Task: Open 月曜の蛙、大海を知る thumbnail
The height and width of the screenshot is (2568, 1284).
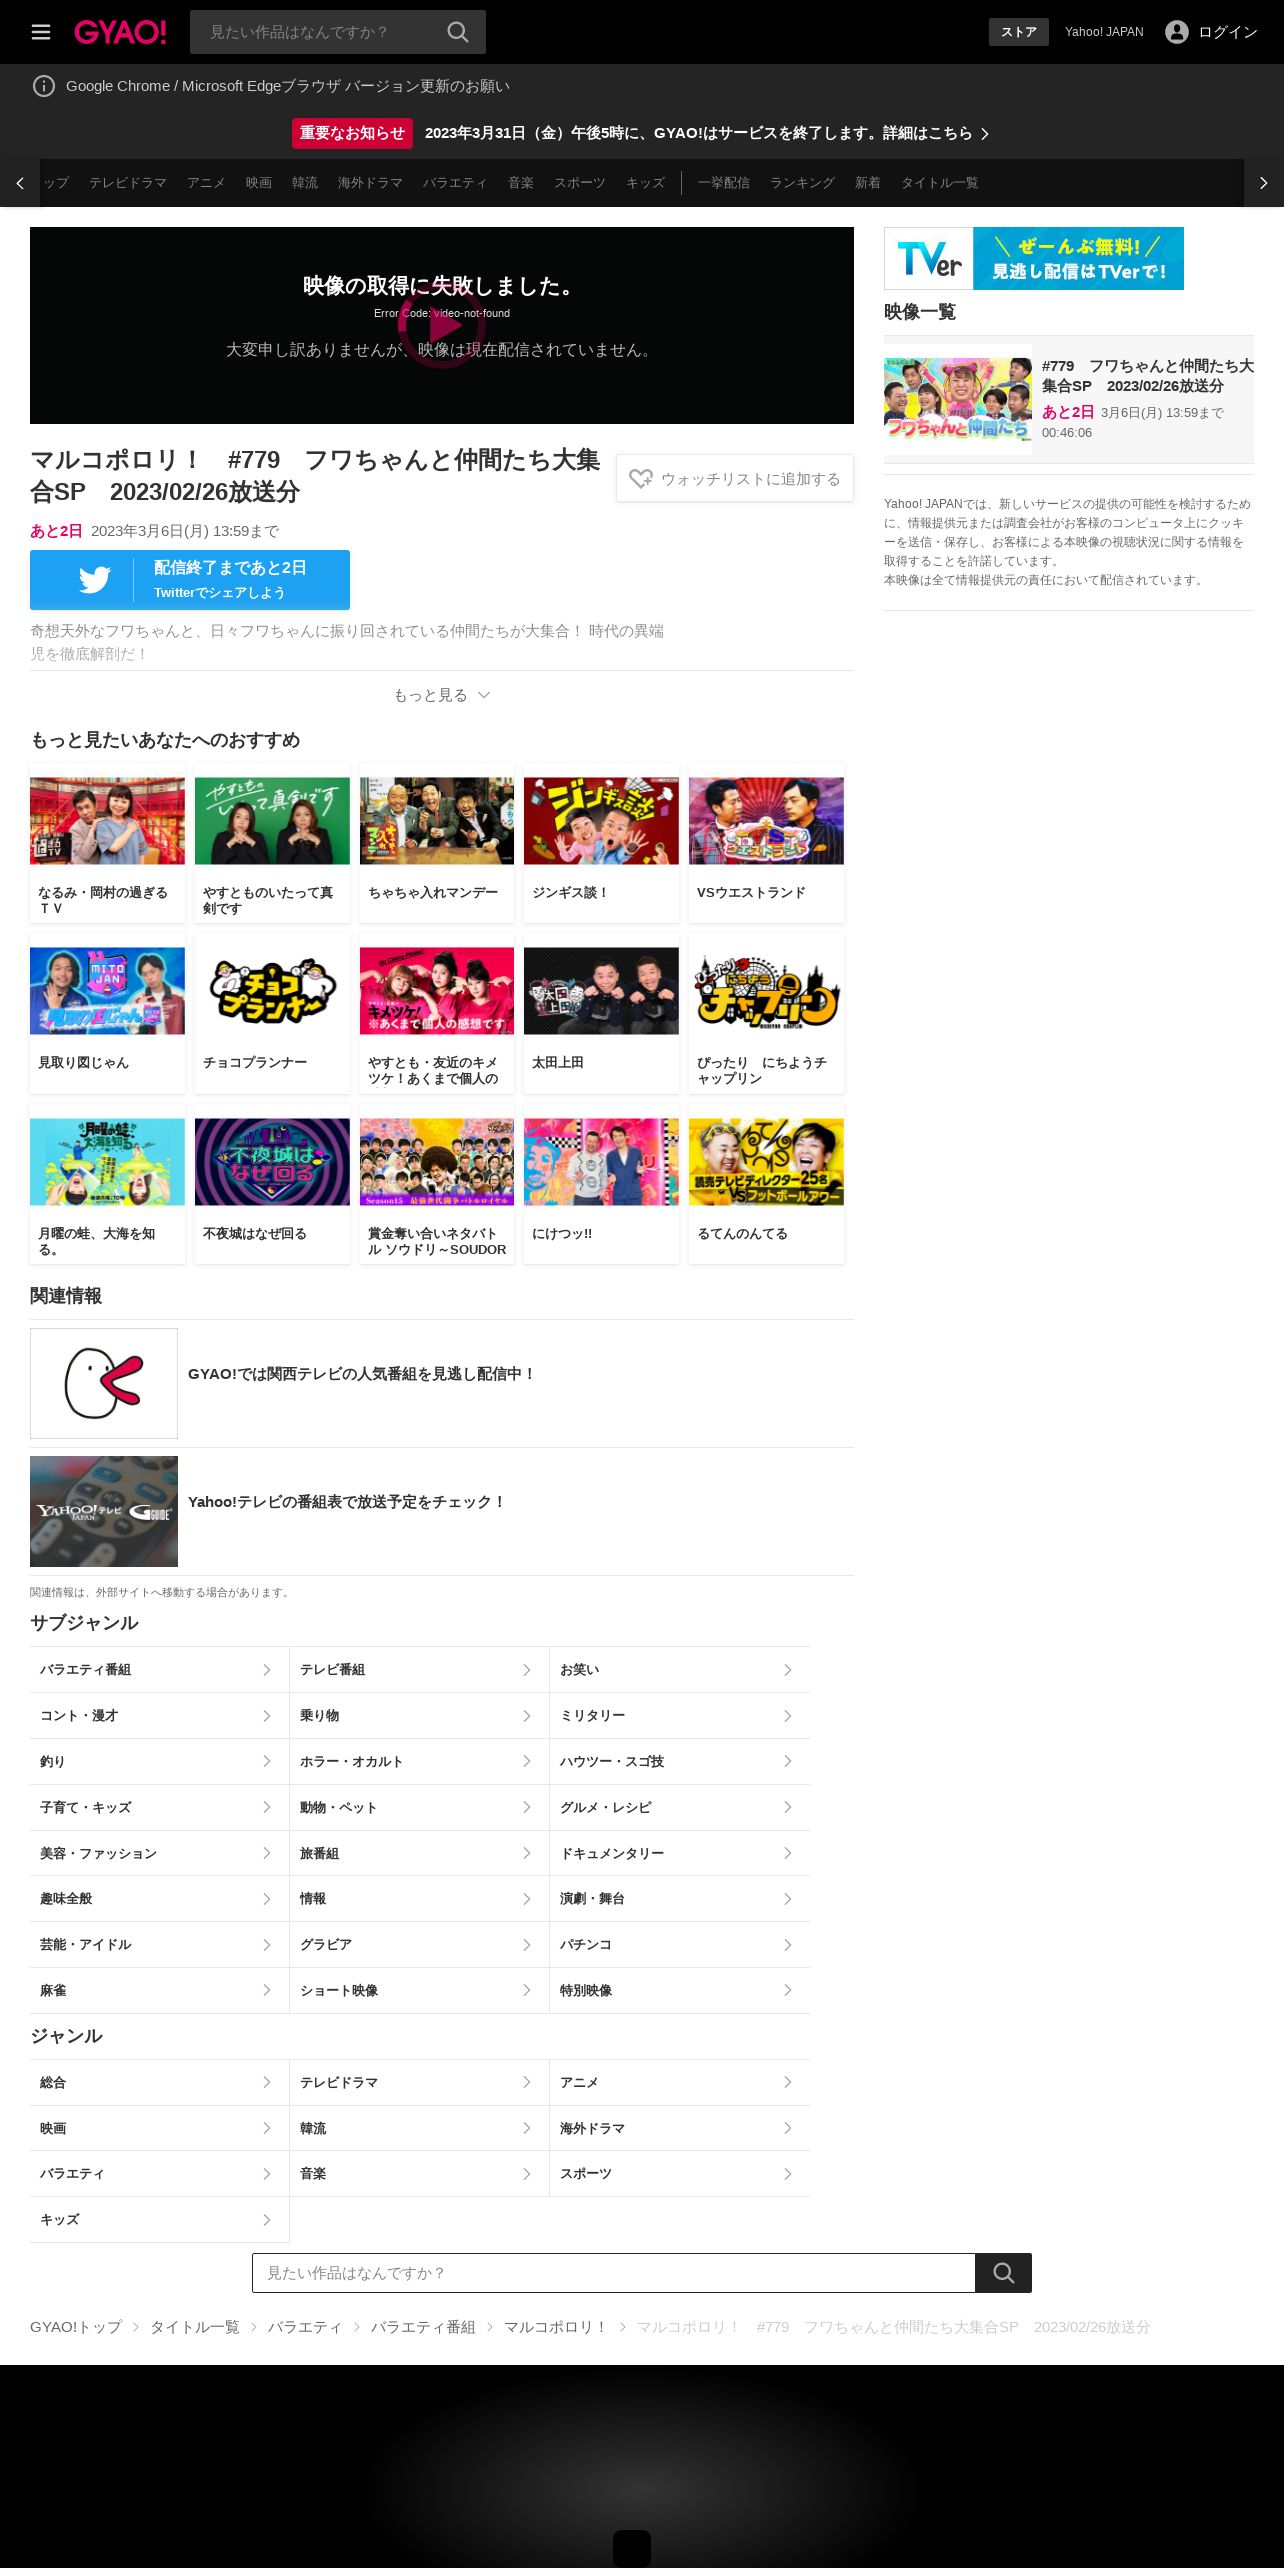Action: click(x=107, y=1162)
